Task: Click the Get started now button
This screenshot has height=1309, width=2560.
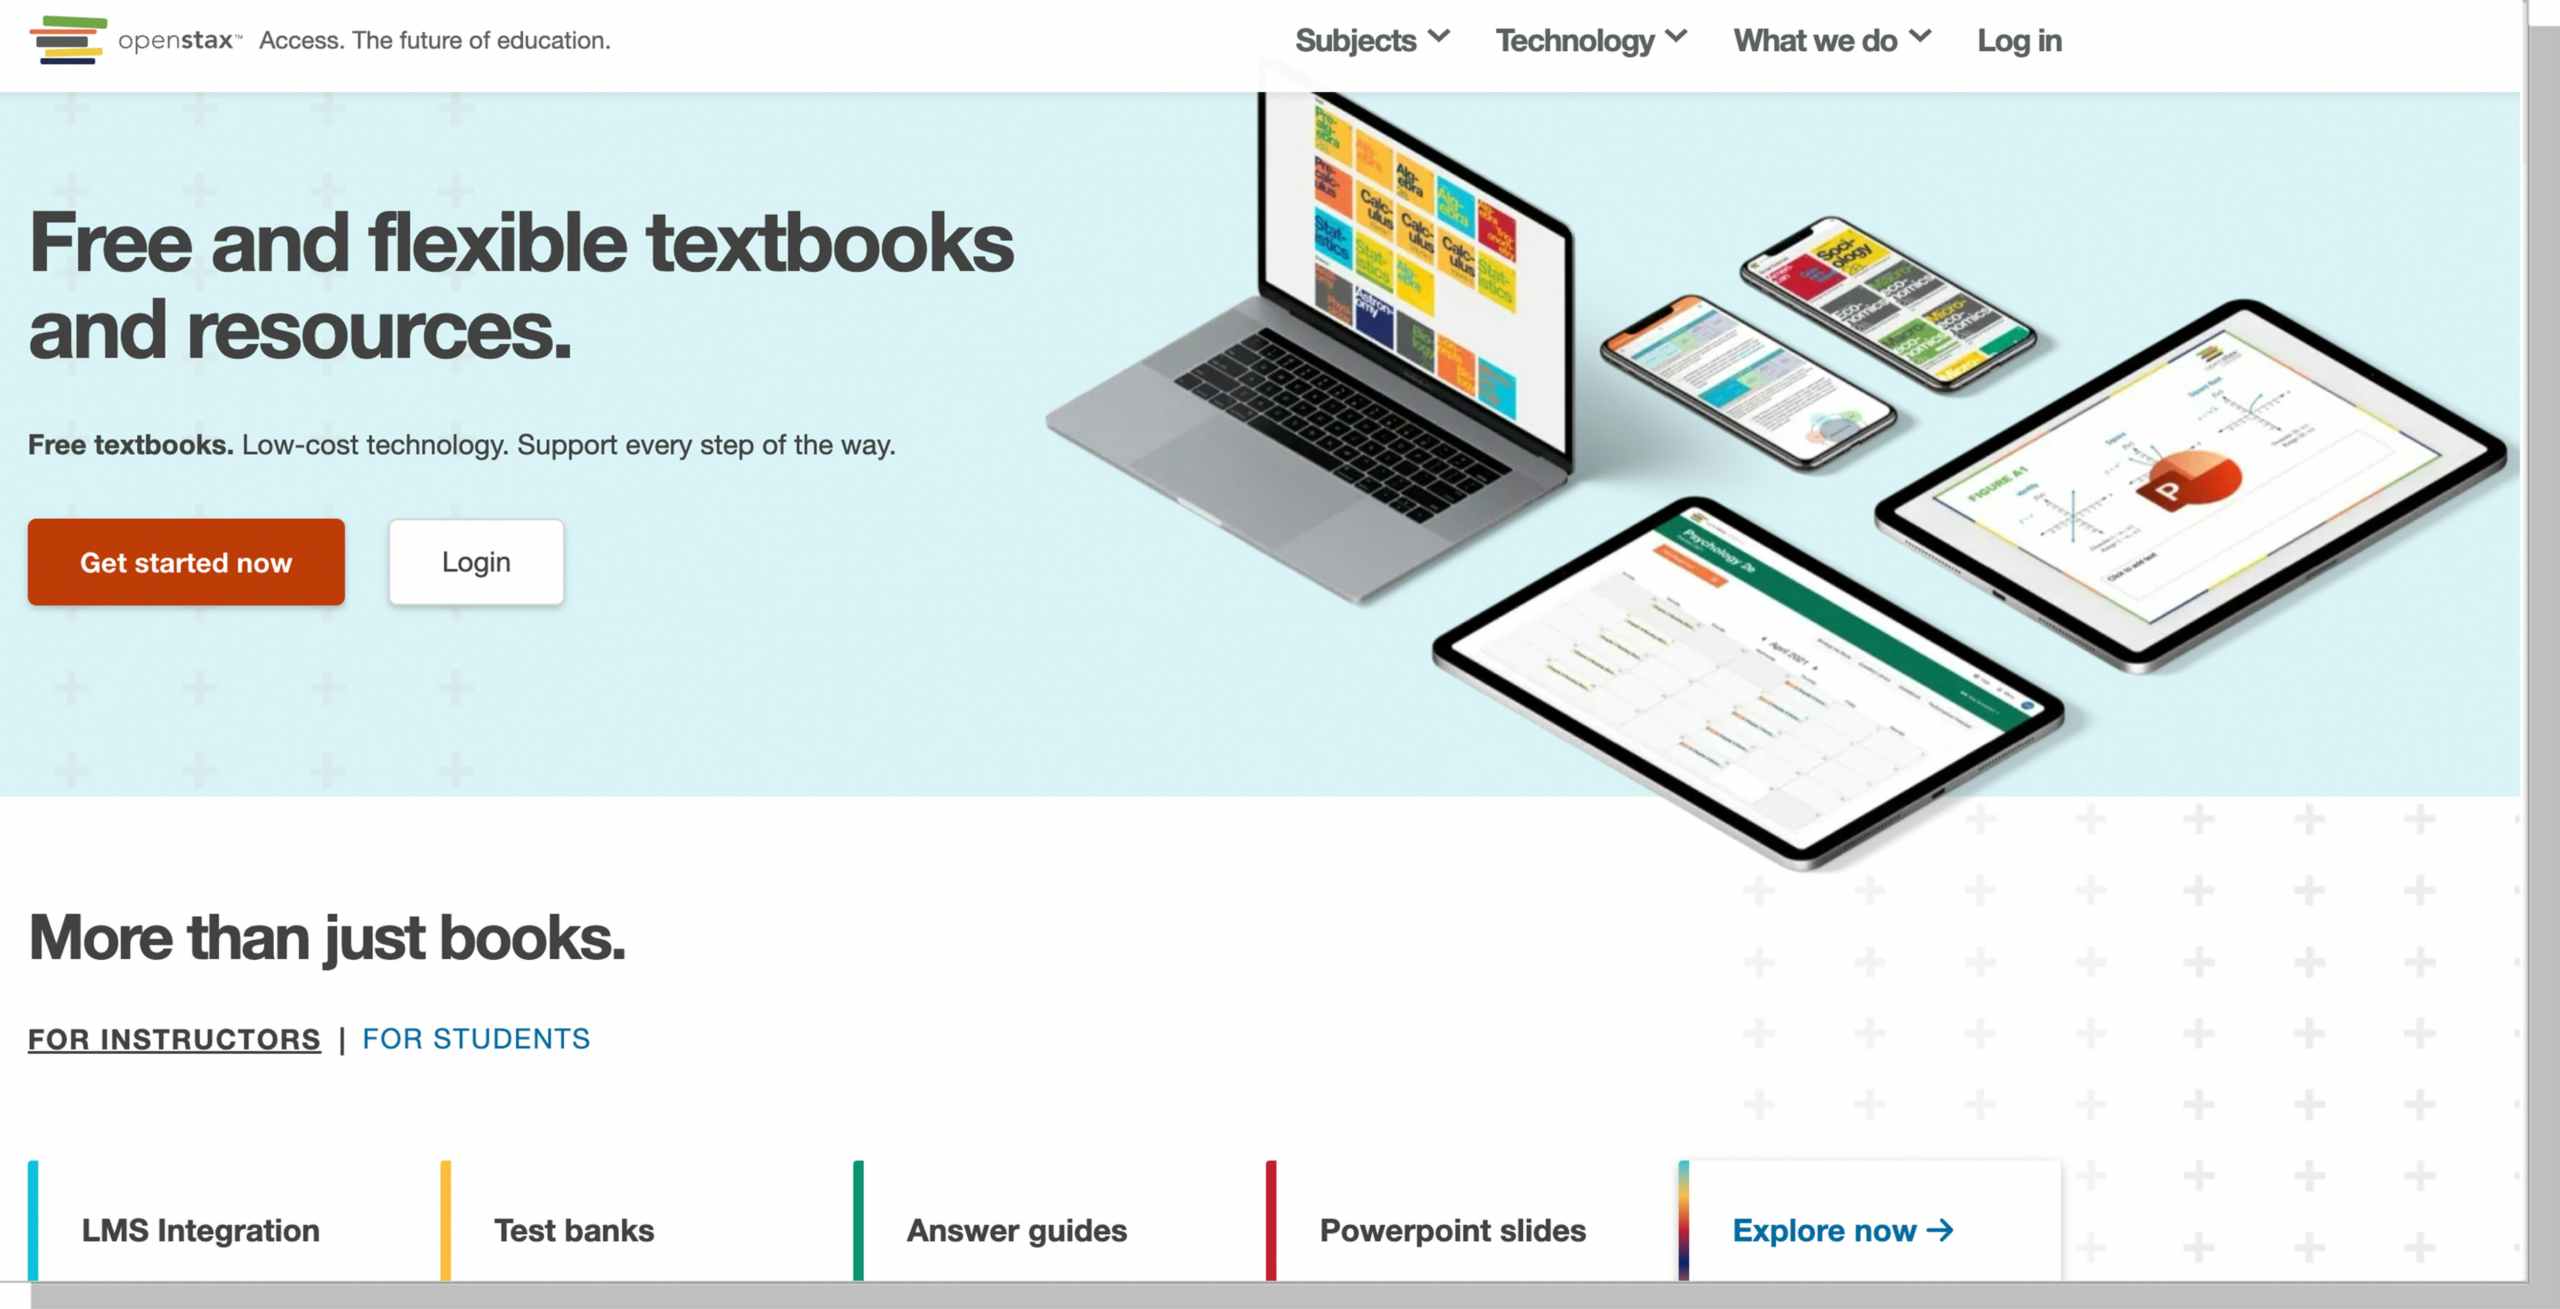Action: click(185, 561)
